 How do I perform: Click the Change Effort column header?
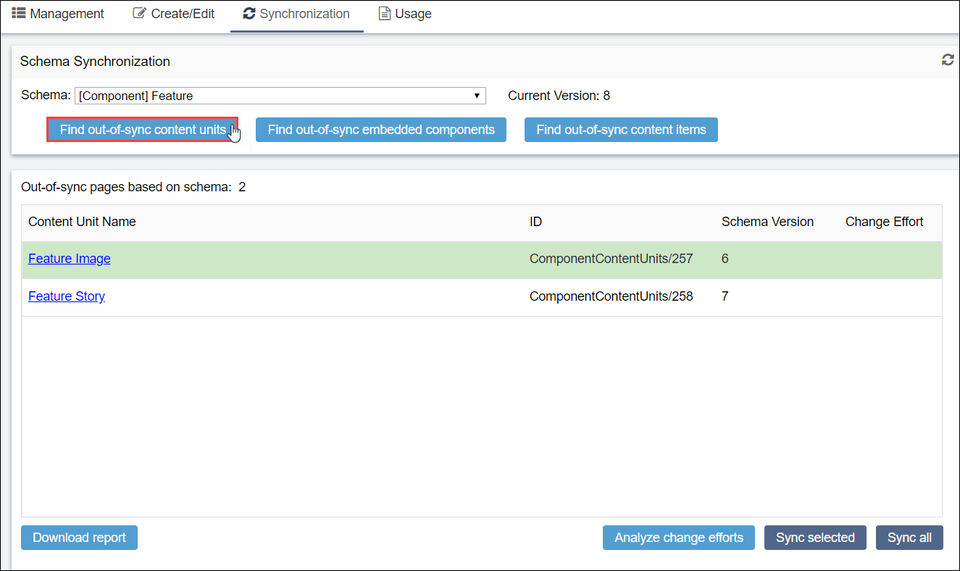click(884, 222)
